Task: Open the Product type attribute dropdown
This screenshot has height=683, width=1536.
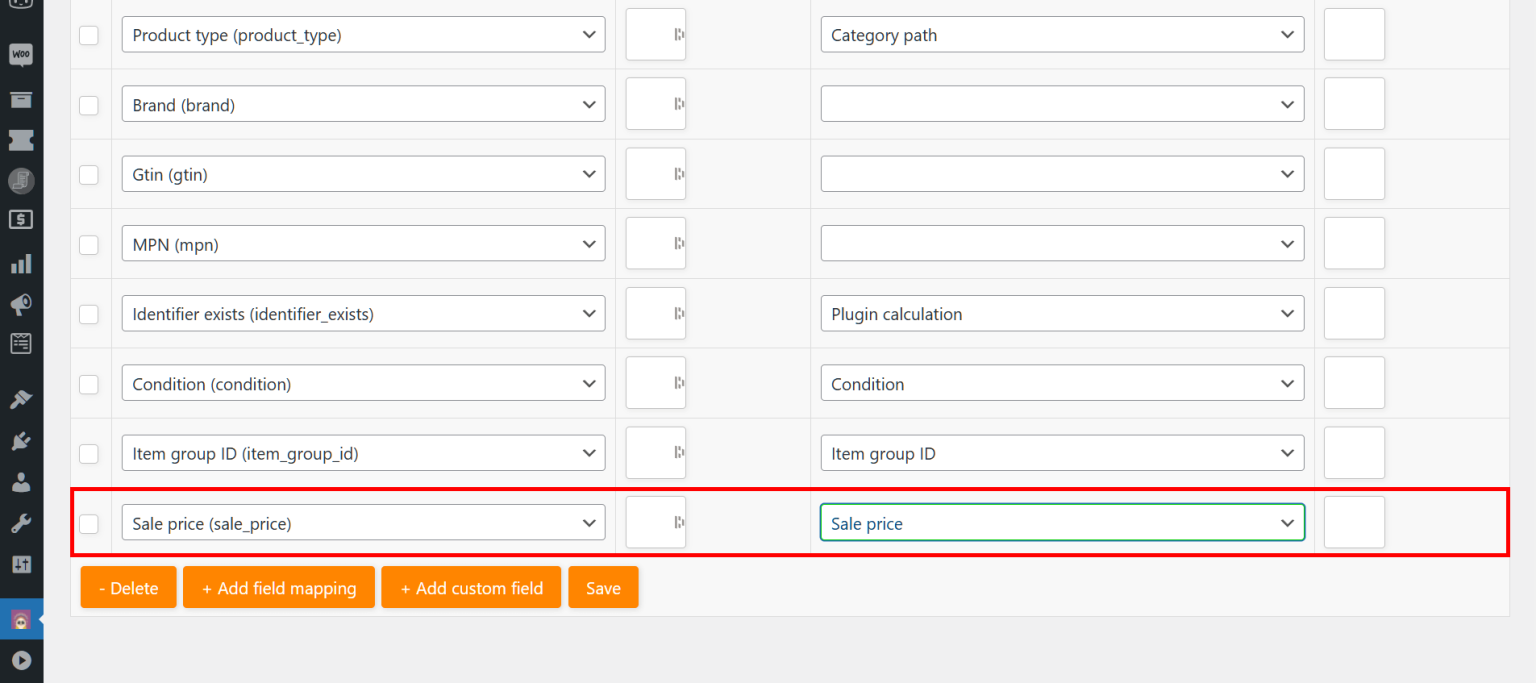Action: [363, 34]
